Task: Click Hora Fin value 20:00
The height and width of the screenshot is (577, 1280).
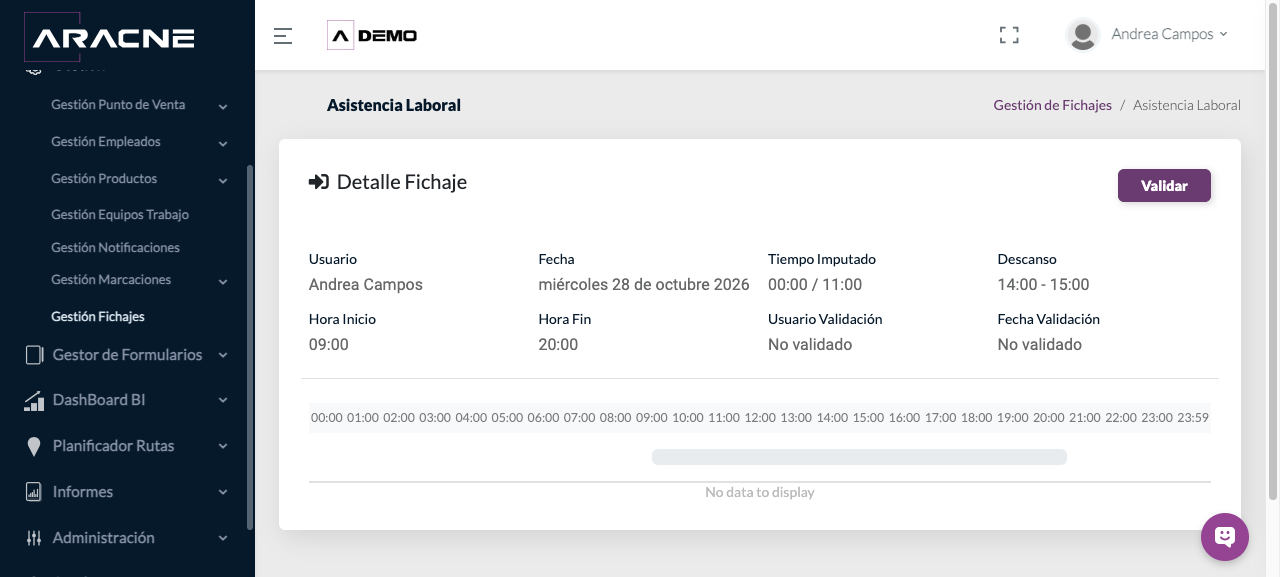Action: tap(558, 345)
